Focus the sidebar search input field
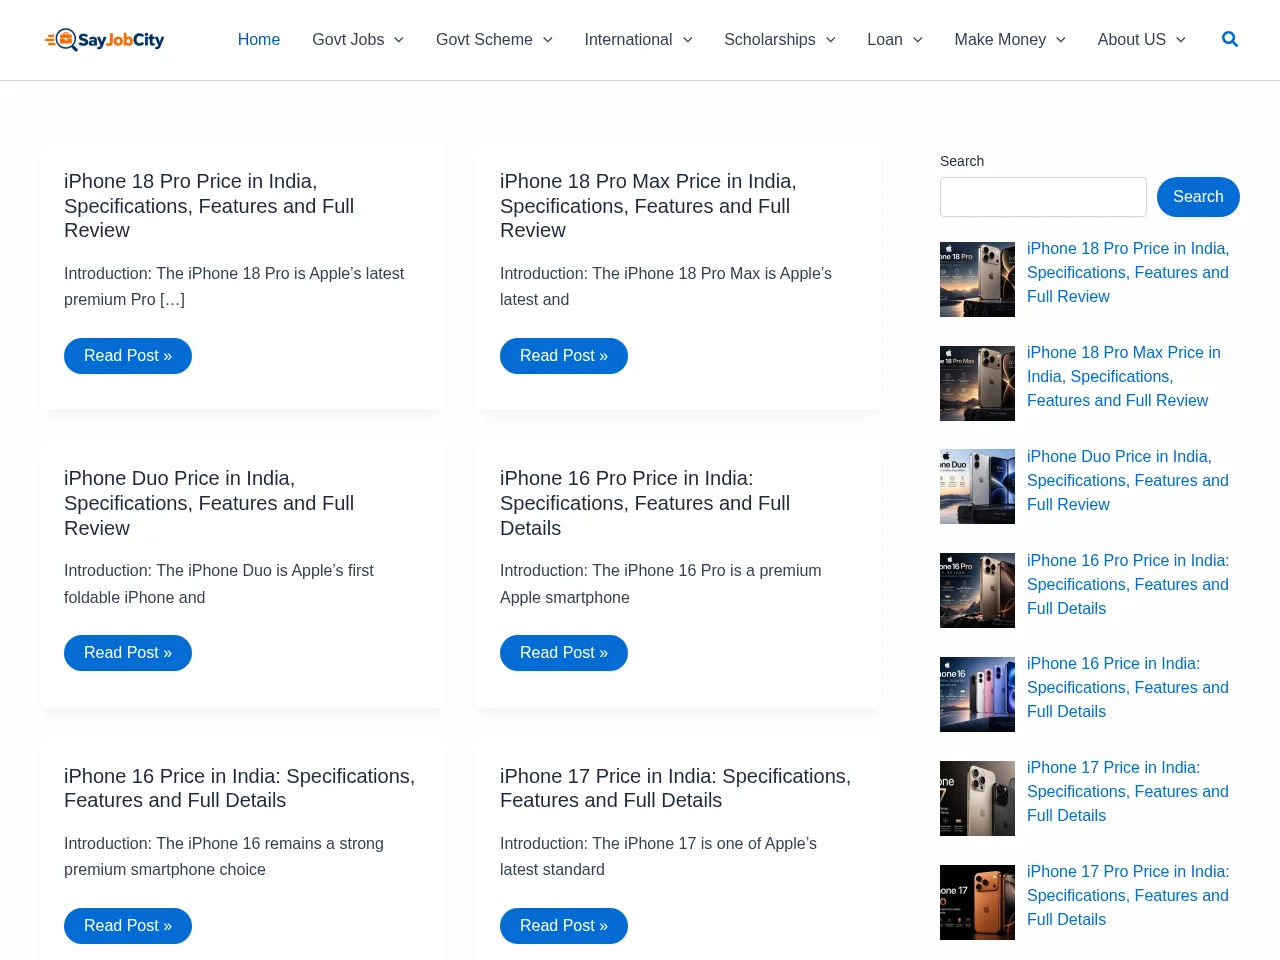1280x960 pixels. point(1043,197)
